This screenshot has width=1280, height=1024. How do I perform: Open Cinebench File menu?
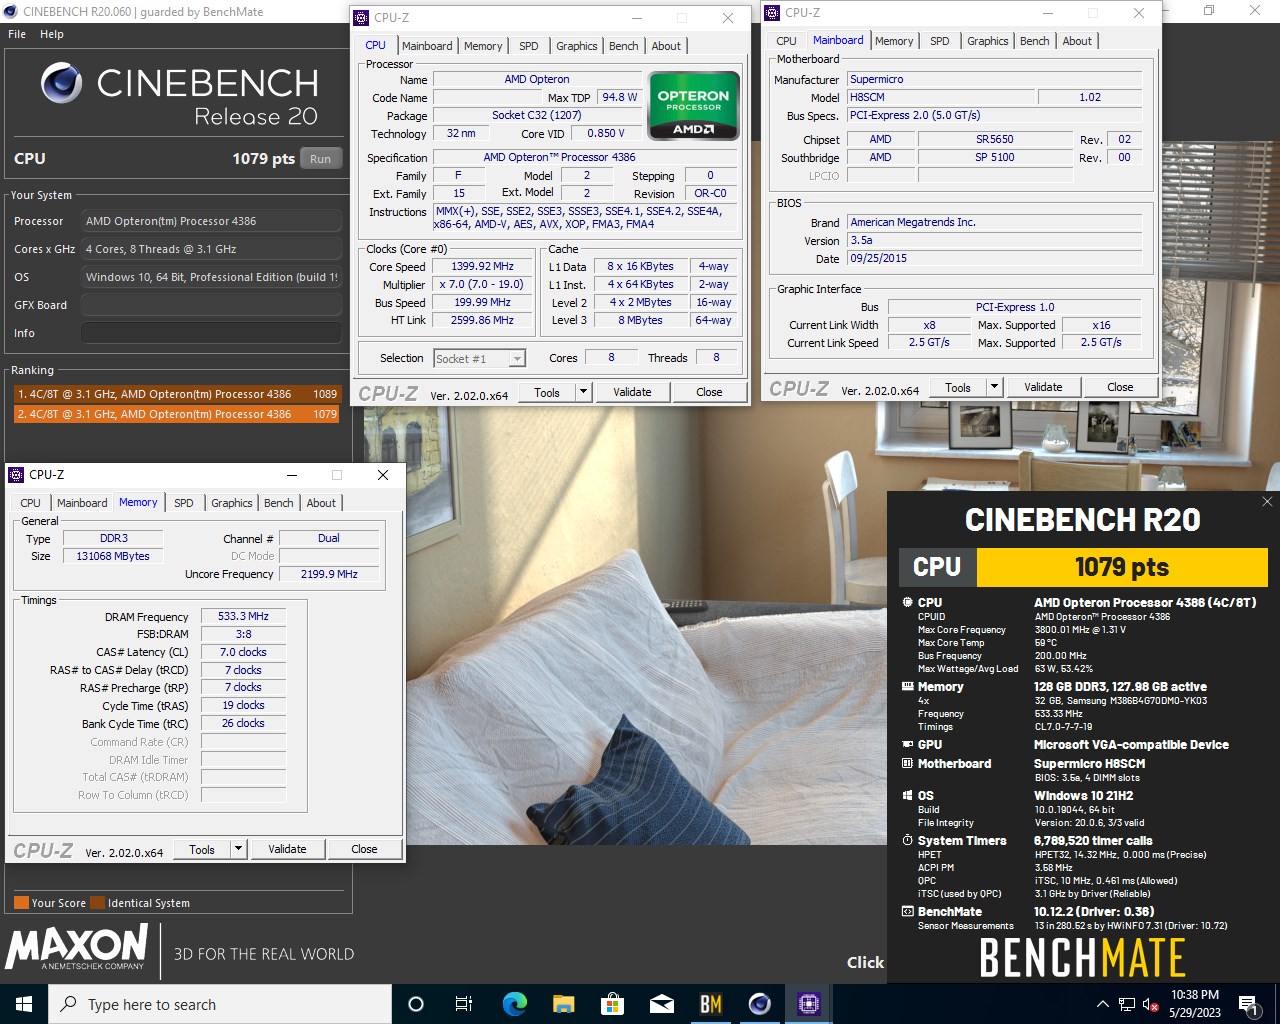17,34
